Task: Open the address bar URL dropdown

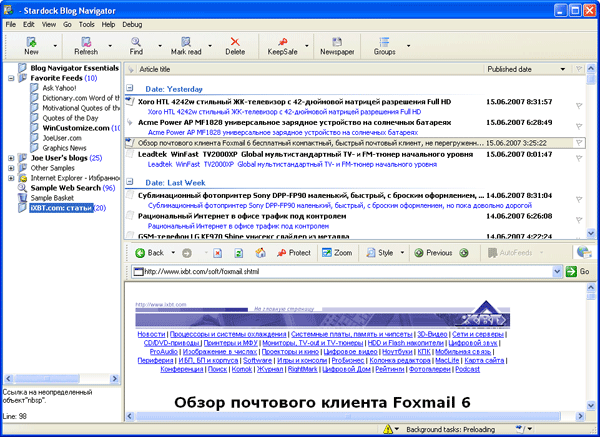Action: (x=557, y=271)
